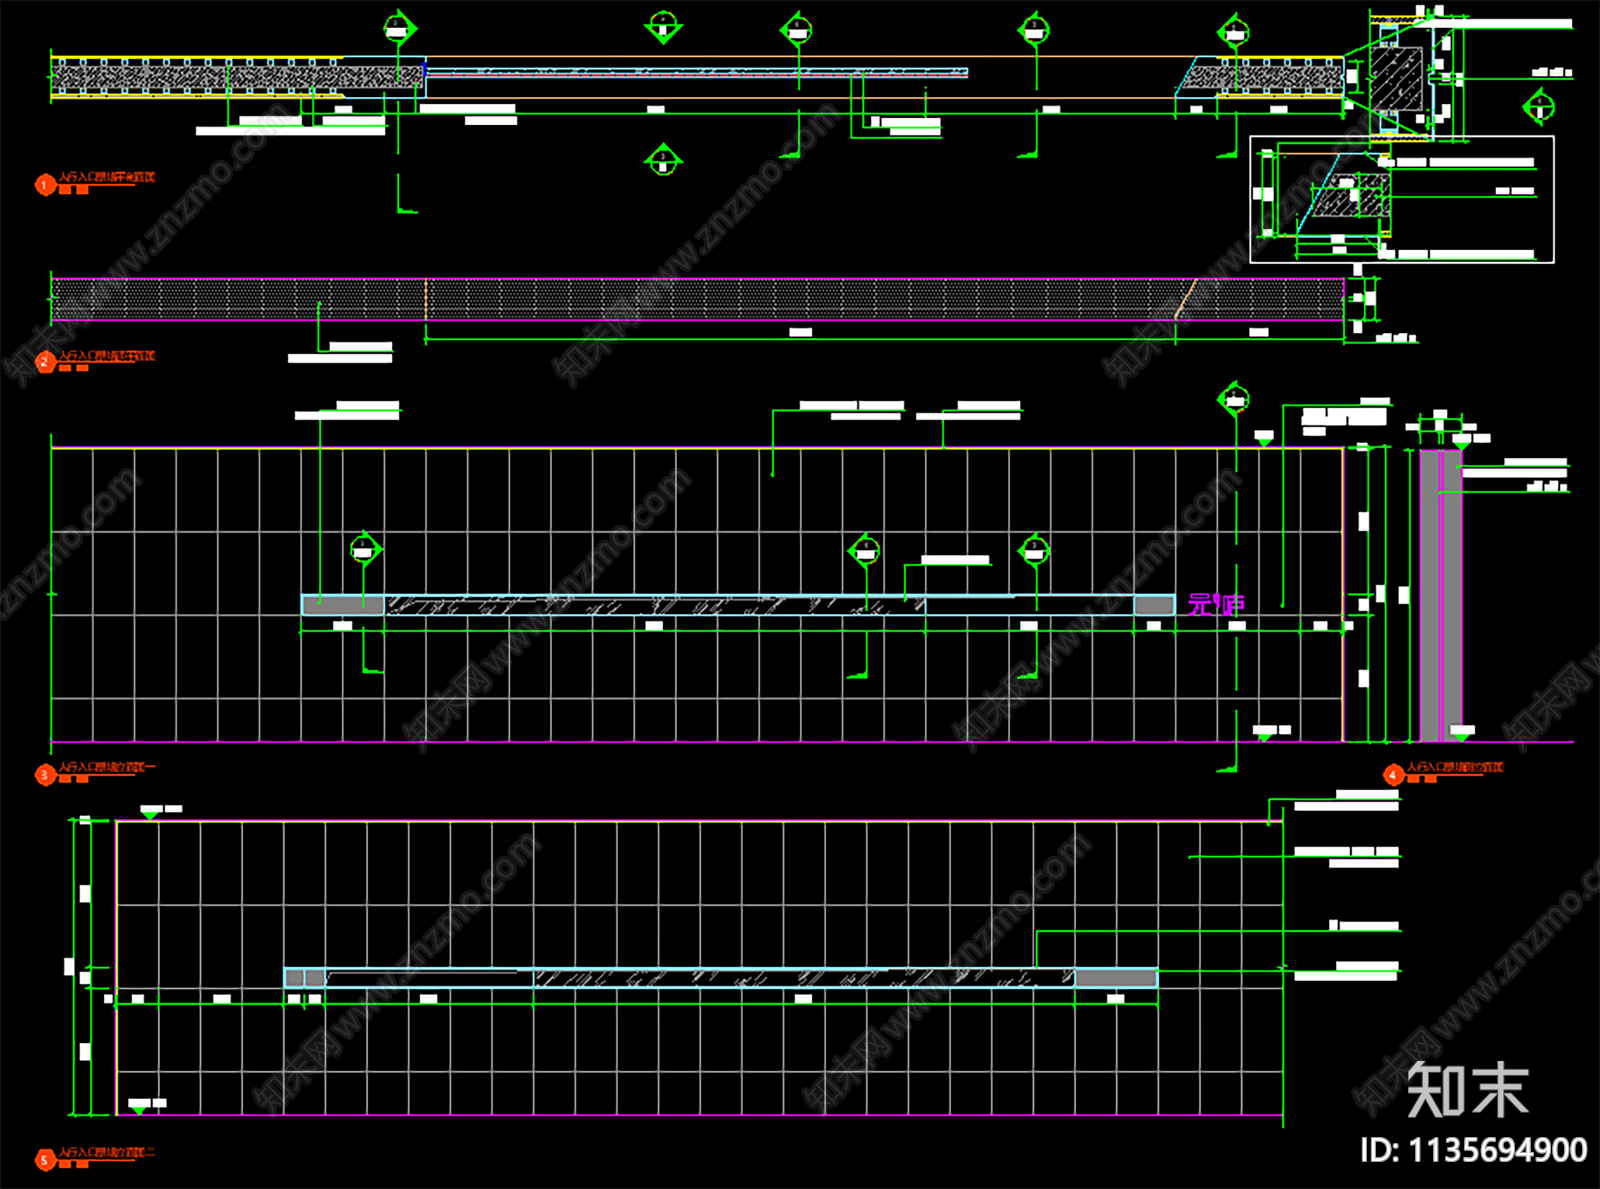
Task: Click the orange drawing marker numbered 4
Action: point(1394,774)
